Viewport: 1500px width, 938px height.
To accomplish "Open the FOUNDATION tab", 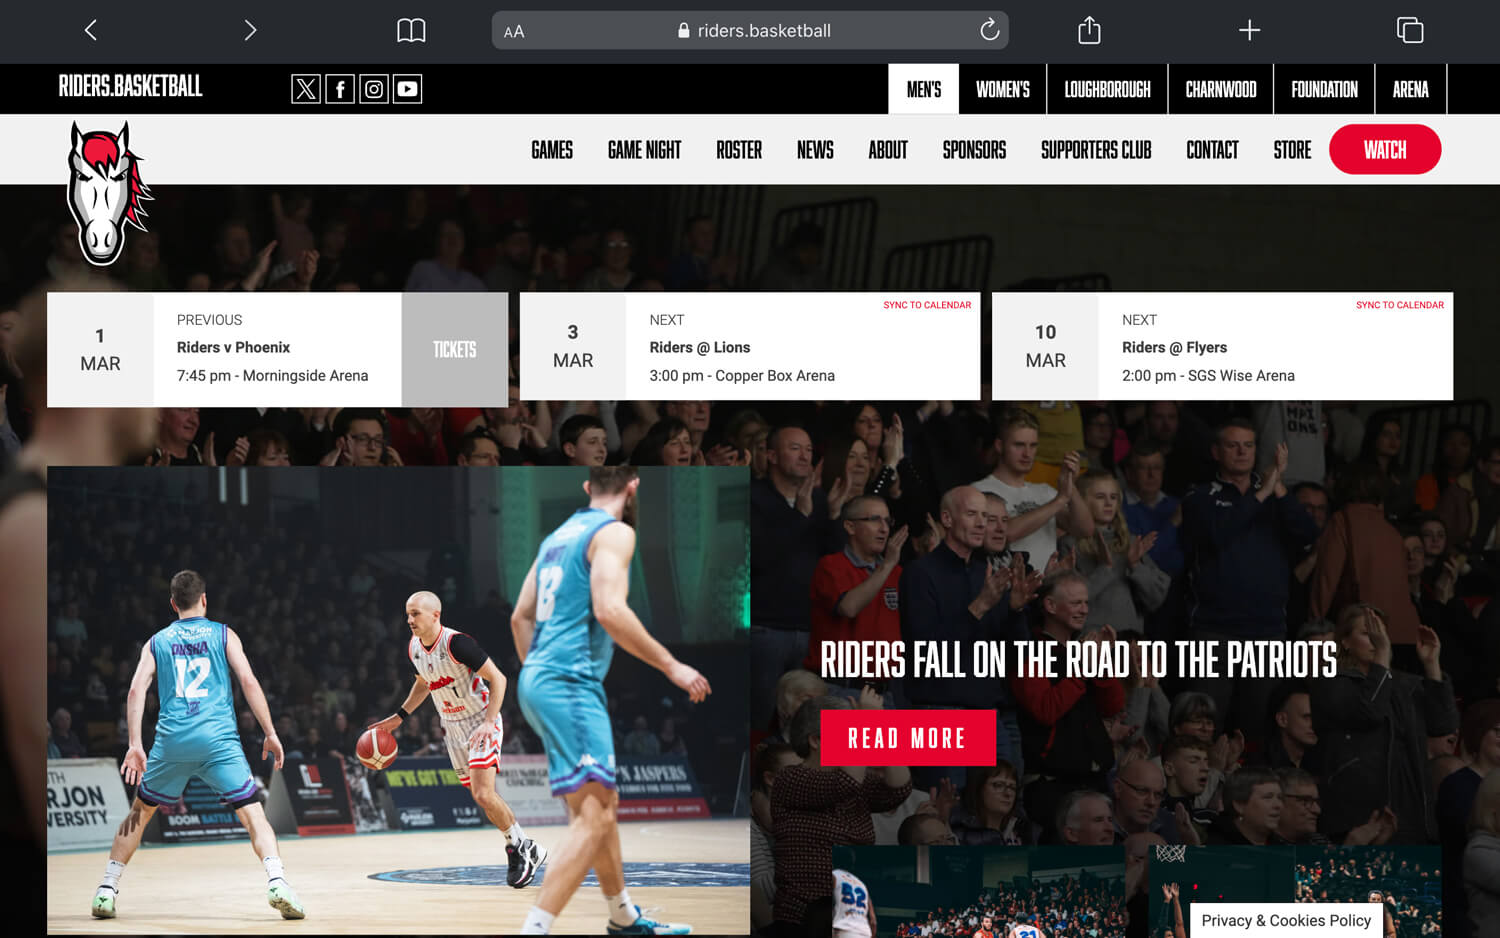I will pyautogui.click(x=1324, y=89).
